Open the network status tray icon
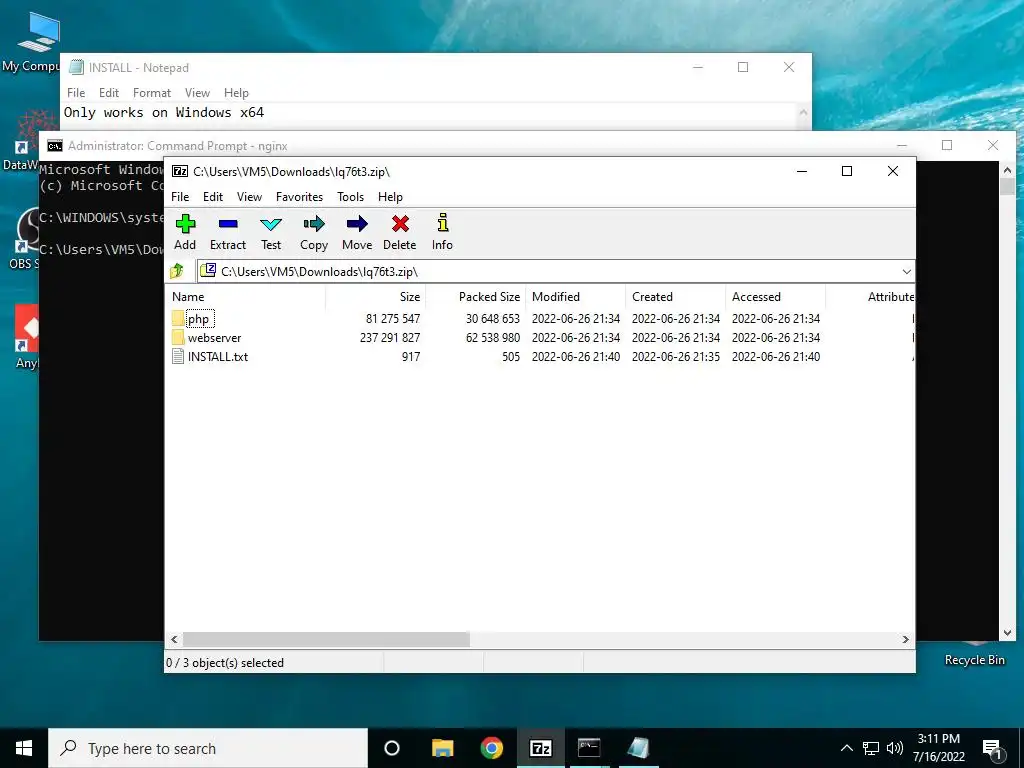Viewport: 1024px width, 768px height. 871,748
